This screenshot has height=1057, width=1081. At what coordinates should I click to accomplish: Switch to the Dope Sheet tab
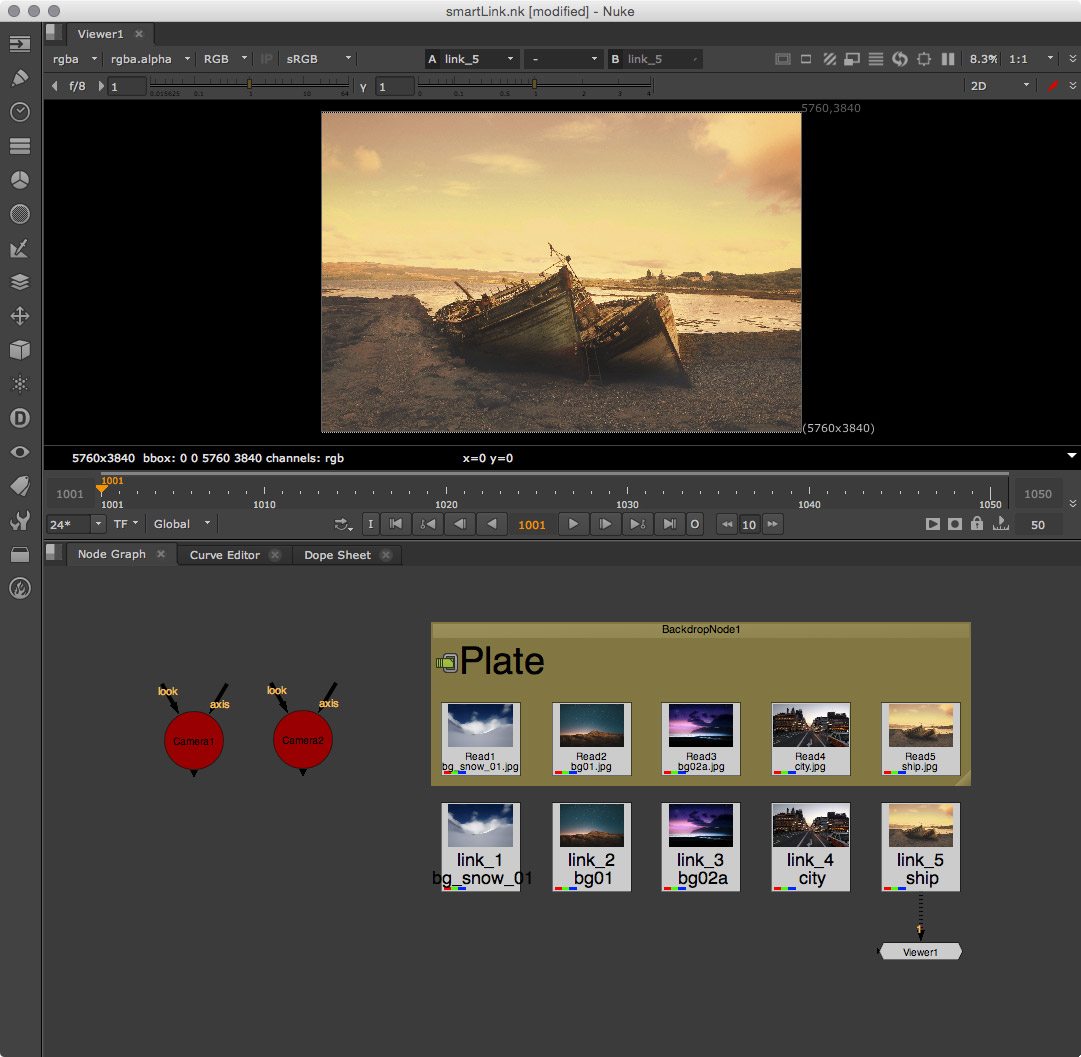coord(337,555)
